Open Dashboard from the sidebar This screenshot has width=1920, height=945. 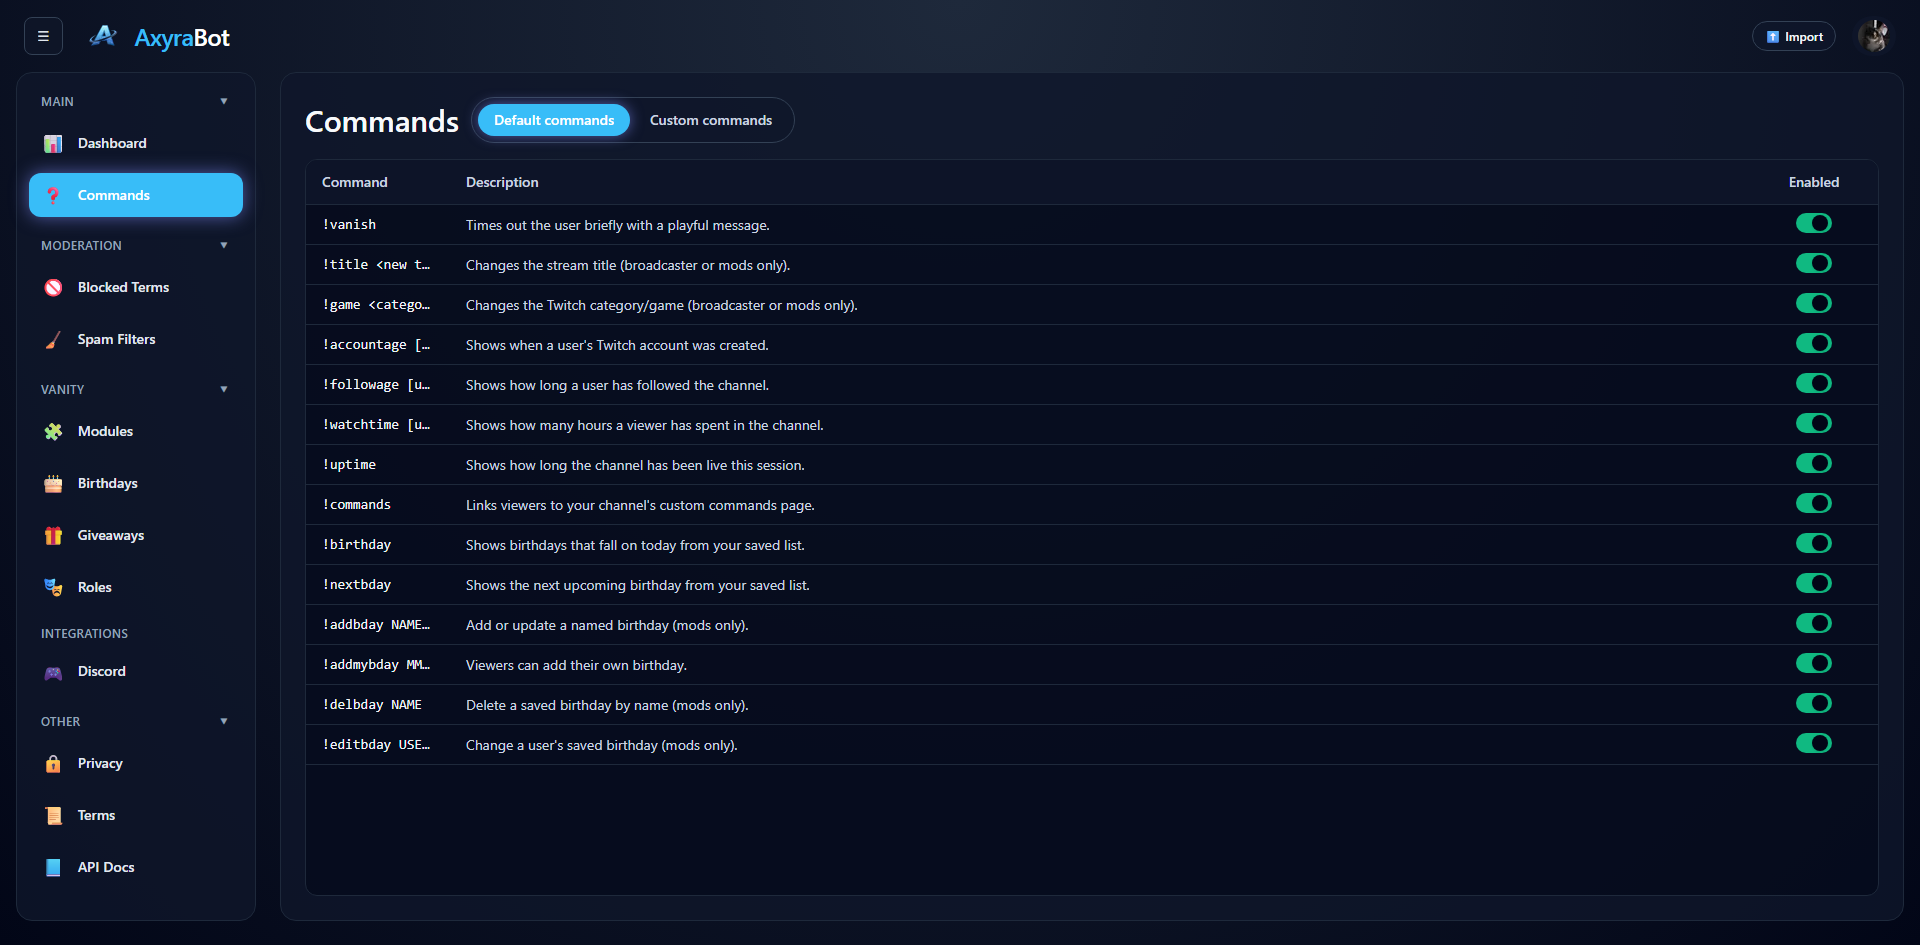(x=136, y=143)
